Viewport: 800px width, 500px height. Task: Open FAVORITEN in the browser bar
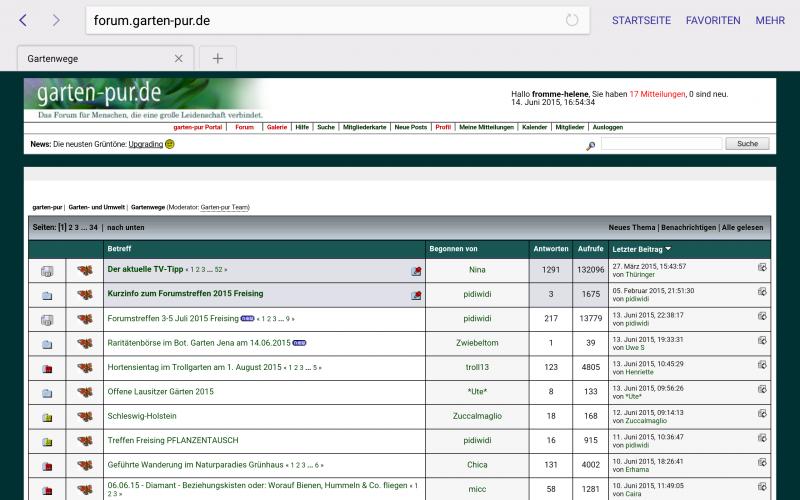click(x=713, y=20)
